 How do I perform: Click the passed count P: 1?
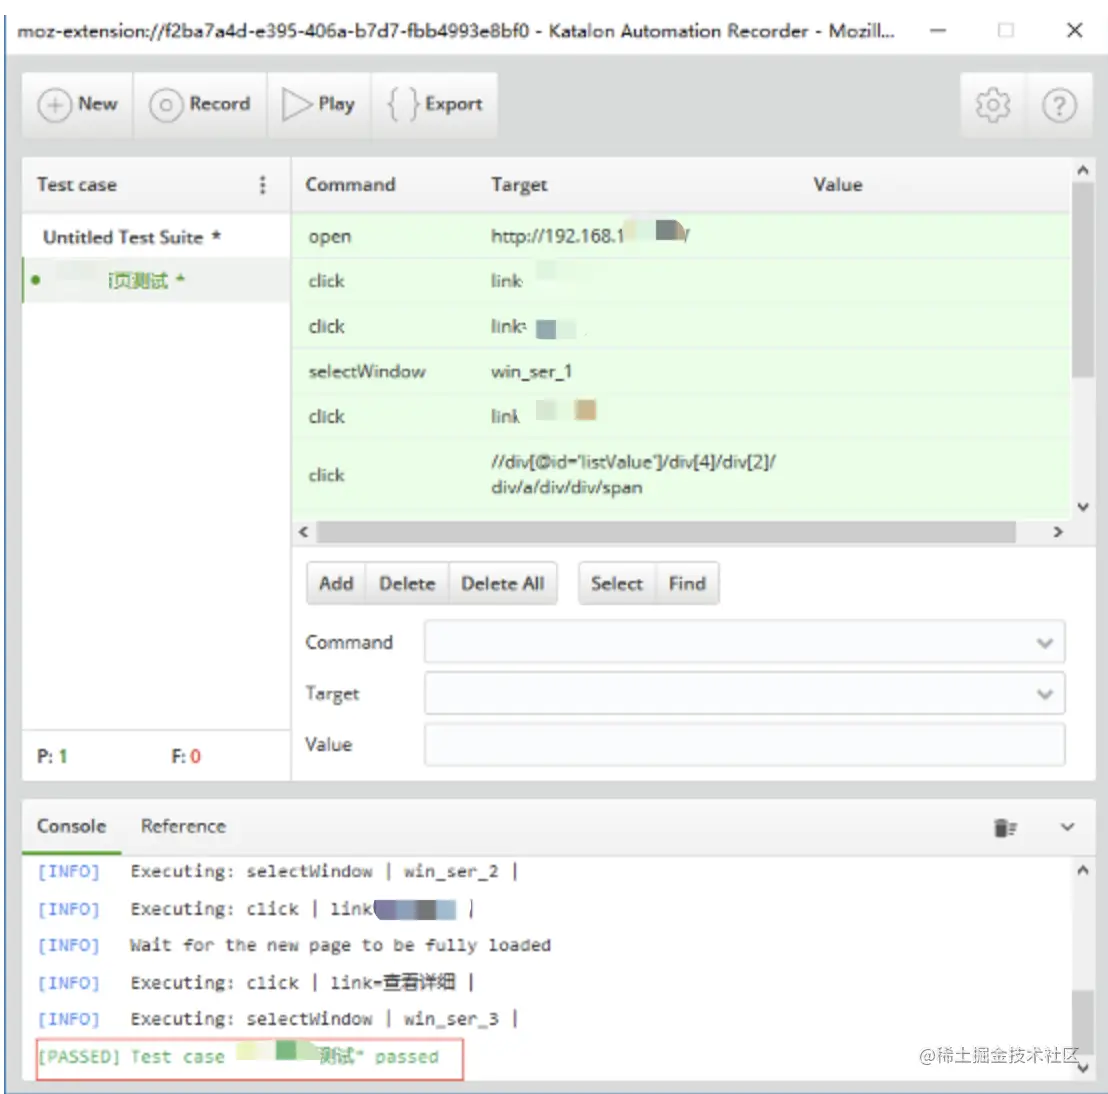point(52,757)
